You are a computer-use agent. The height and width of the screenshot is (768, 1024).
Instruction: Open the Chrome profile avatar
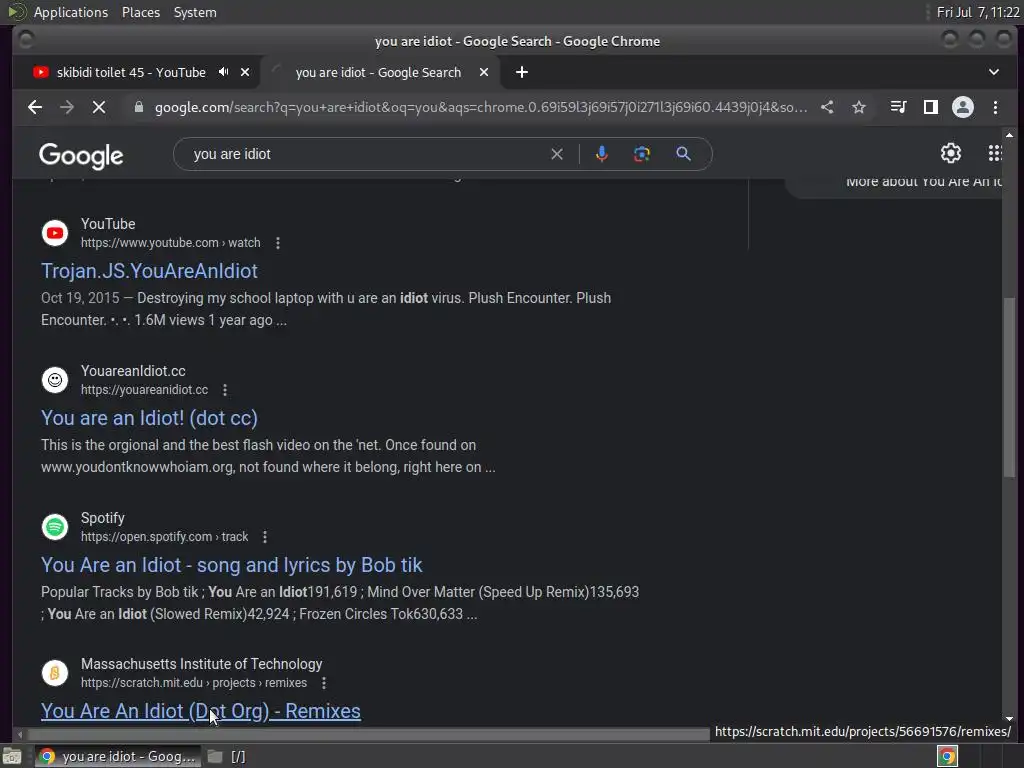963,107
